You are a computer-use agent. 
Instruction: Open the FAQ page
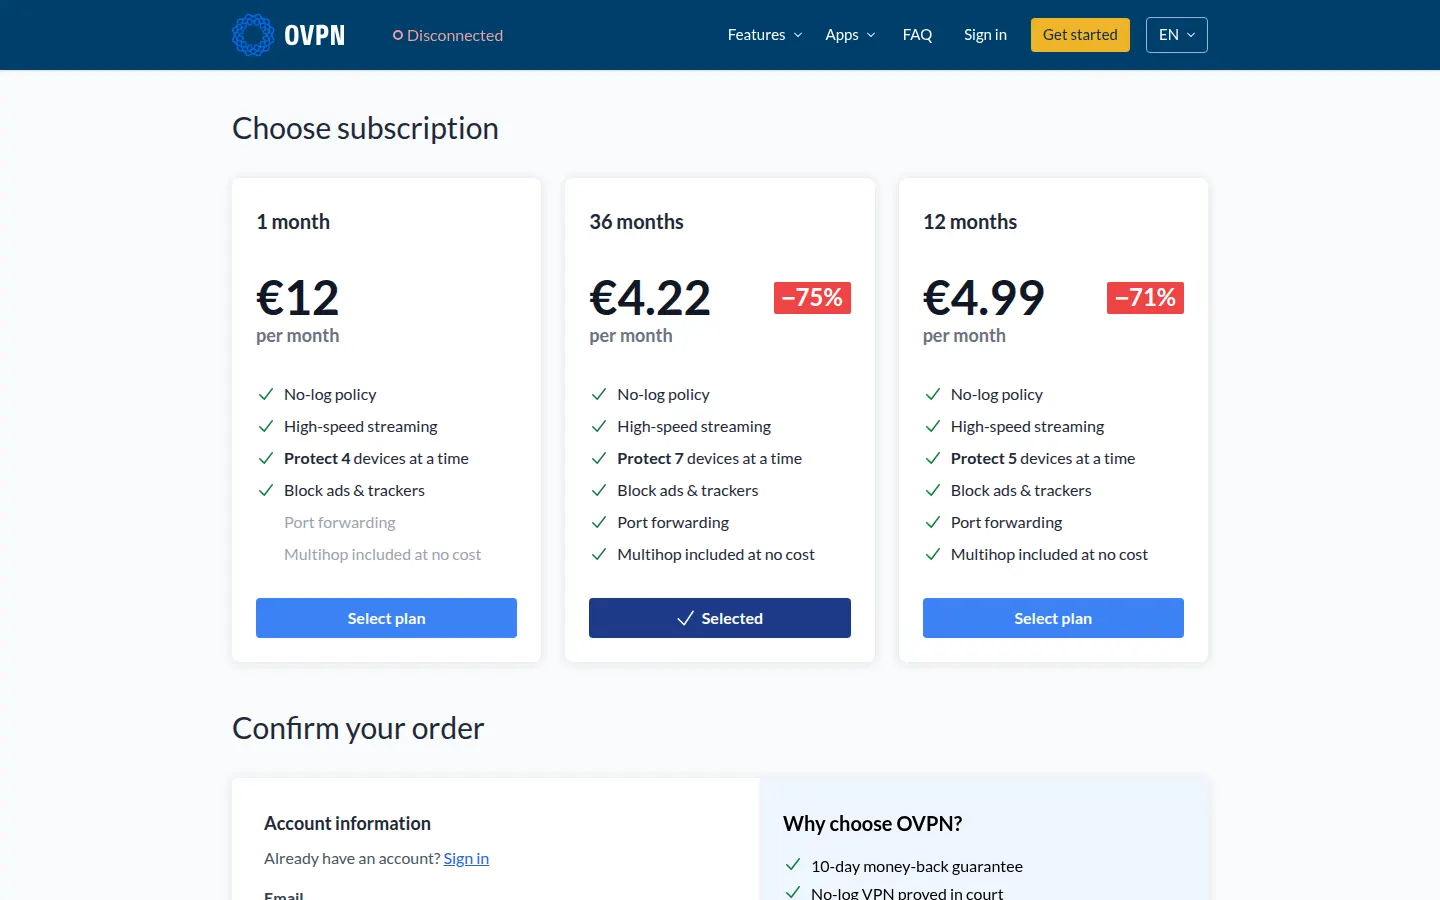917,35
